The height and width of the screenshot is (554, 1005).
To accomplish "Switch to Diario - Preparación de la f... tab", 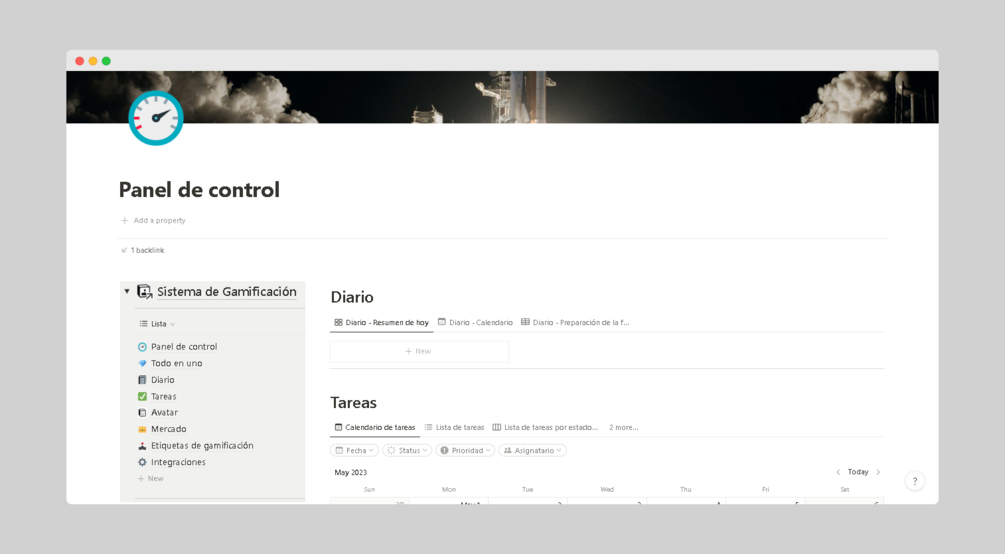I will click(575, 323).
